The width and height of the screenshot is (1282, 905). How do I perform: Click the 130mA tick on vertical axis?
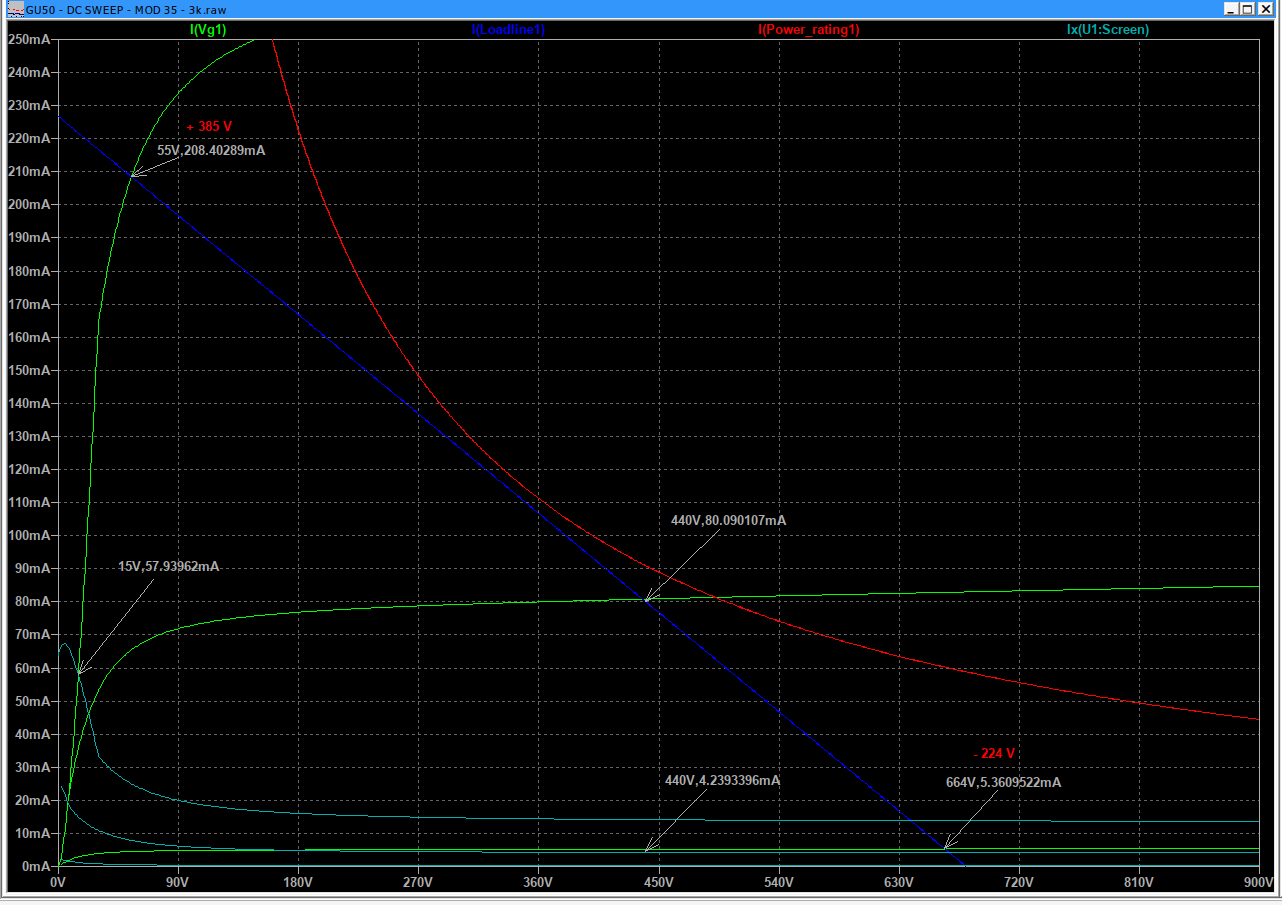pos(29,437)
